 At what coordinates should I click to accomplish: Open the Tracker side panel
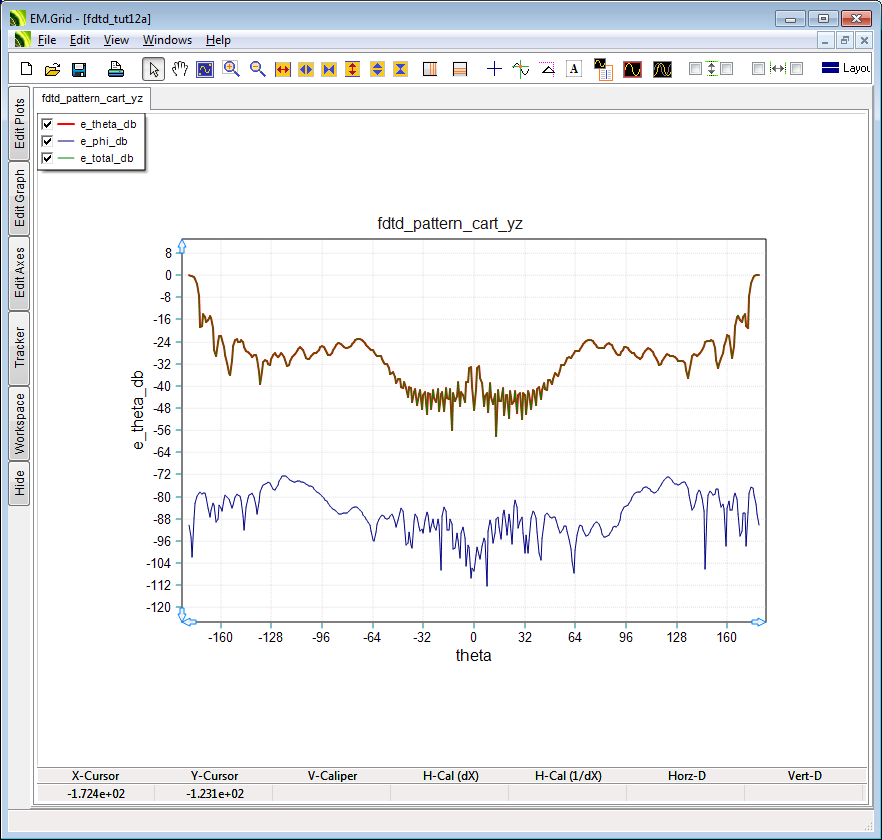[19, 347]
